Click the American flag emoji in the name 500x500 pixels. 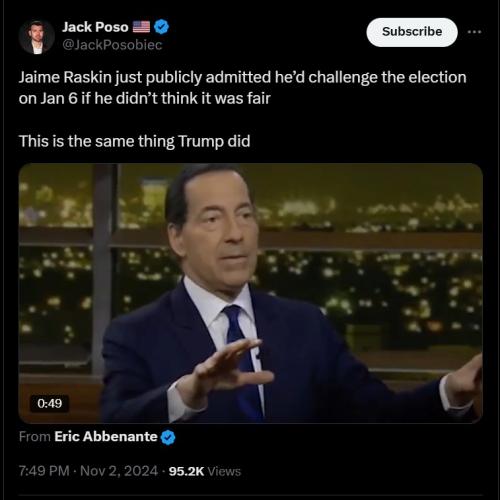pos(141,27)
